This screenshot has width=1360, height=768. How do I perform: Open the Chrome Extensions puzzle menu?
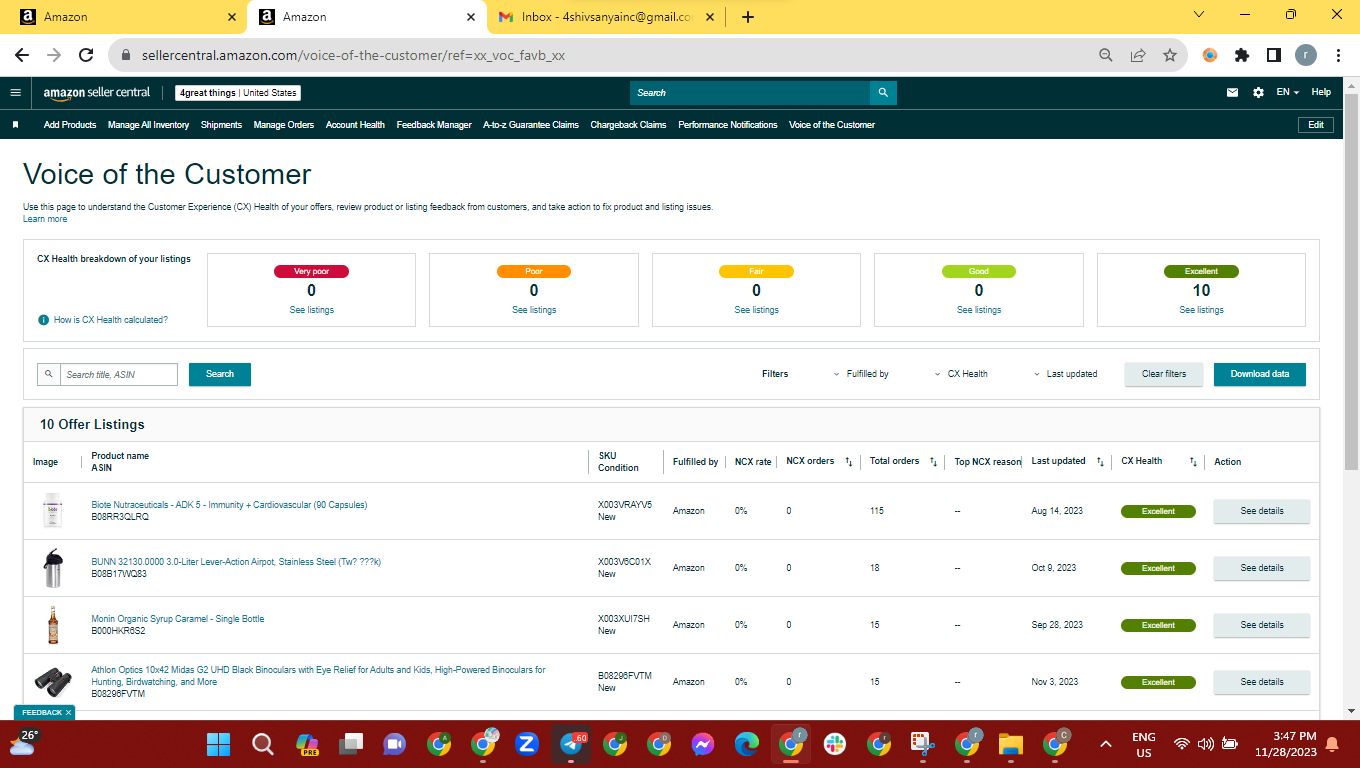[1242, 56]
